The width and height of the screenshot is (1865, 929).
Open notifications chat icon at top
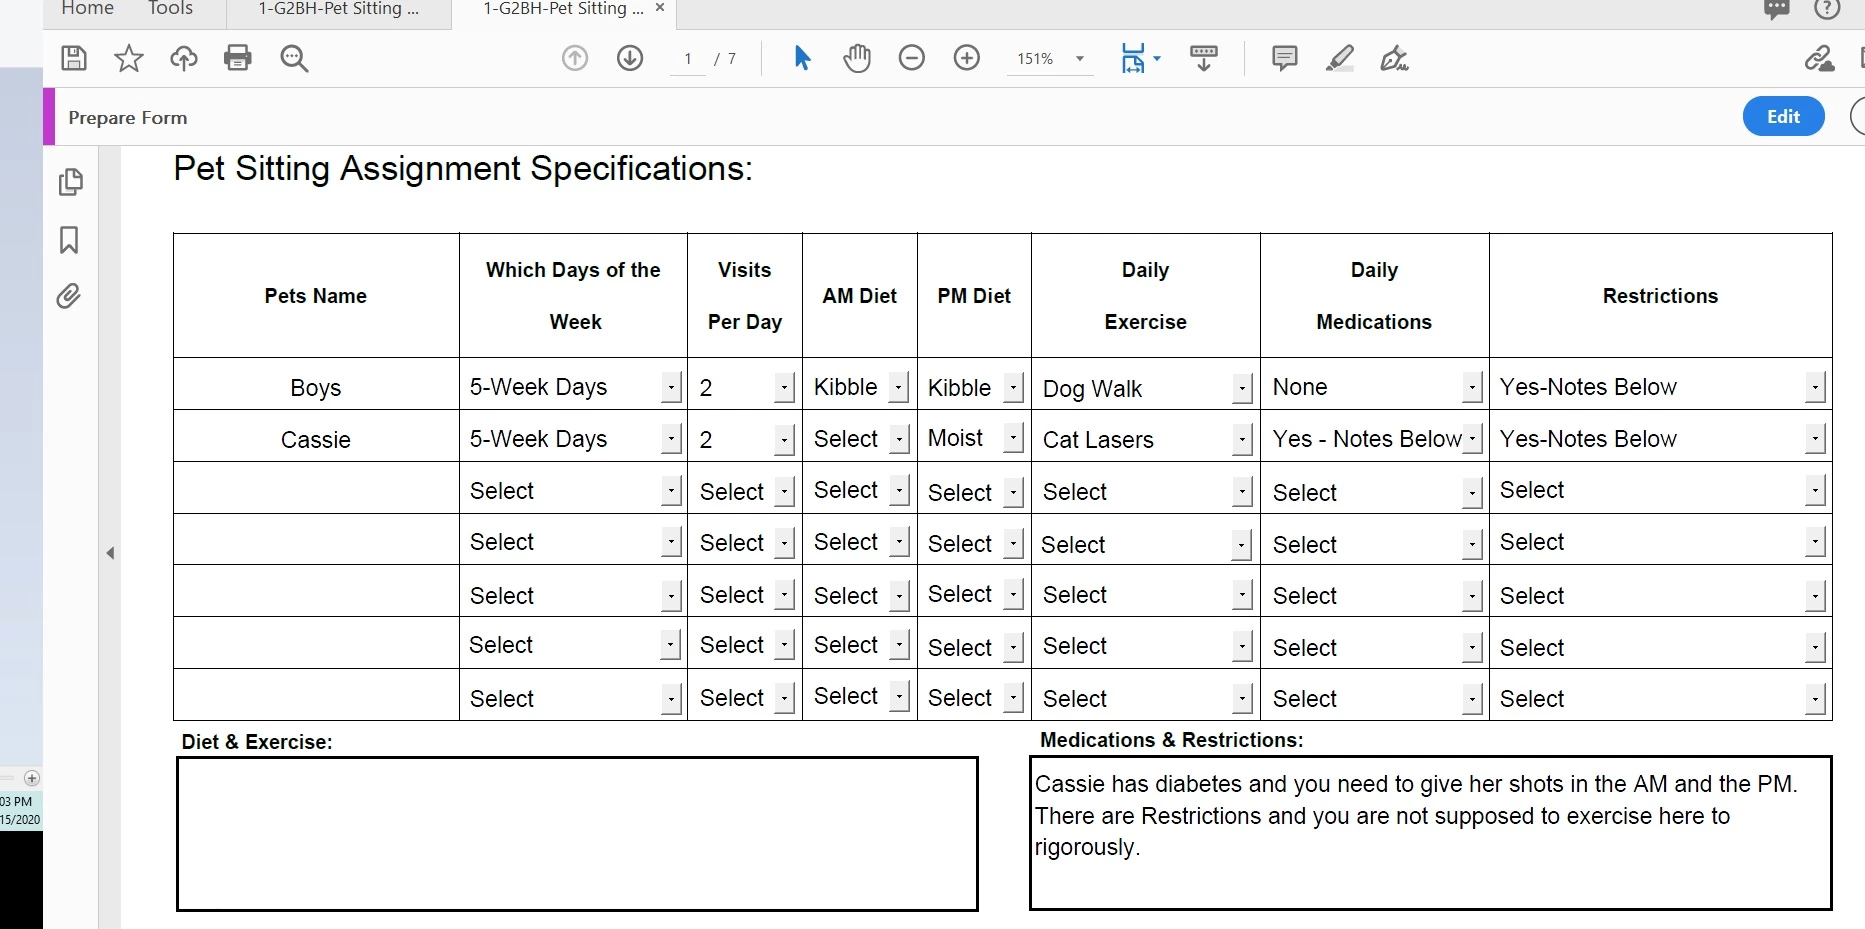pos(1777,9)
